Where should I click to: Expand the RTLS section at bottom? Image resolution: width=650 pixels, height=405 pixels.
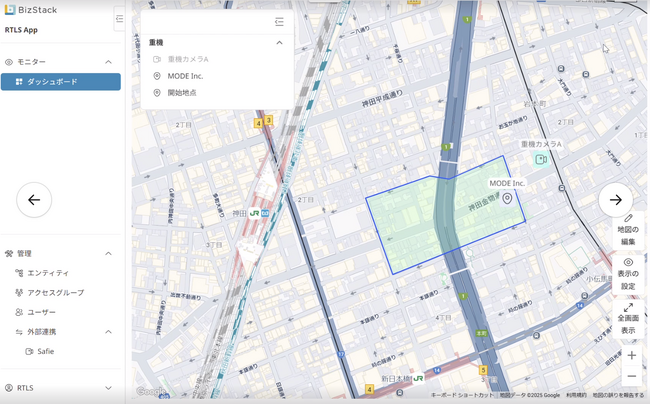108,388
